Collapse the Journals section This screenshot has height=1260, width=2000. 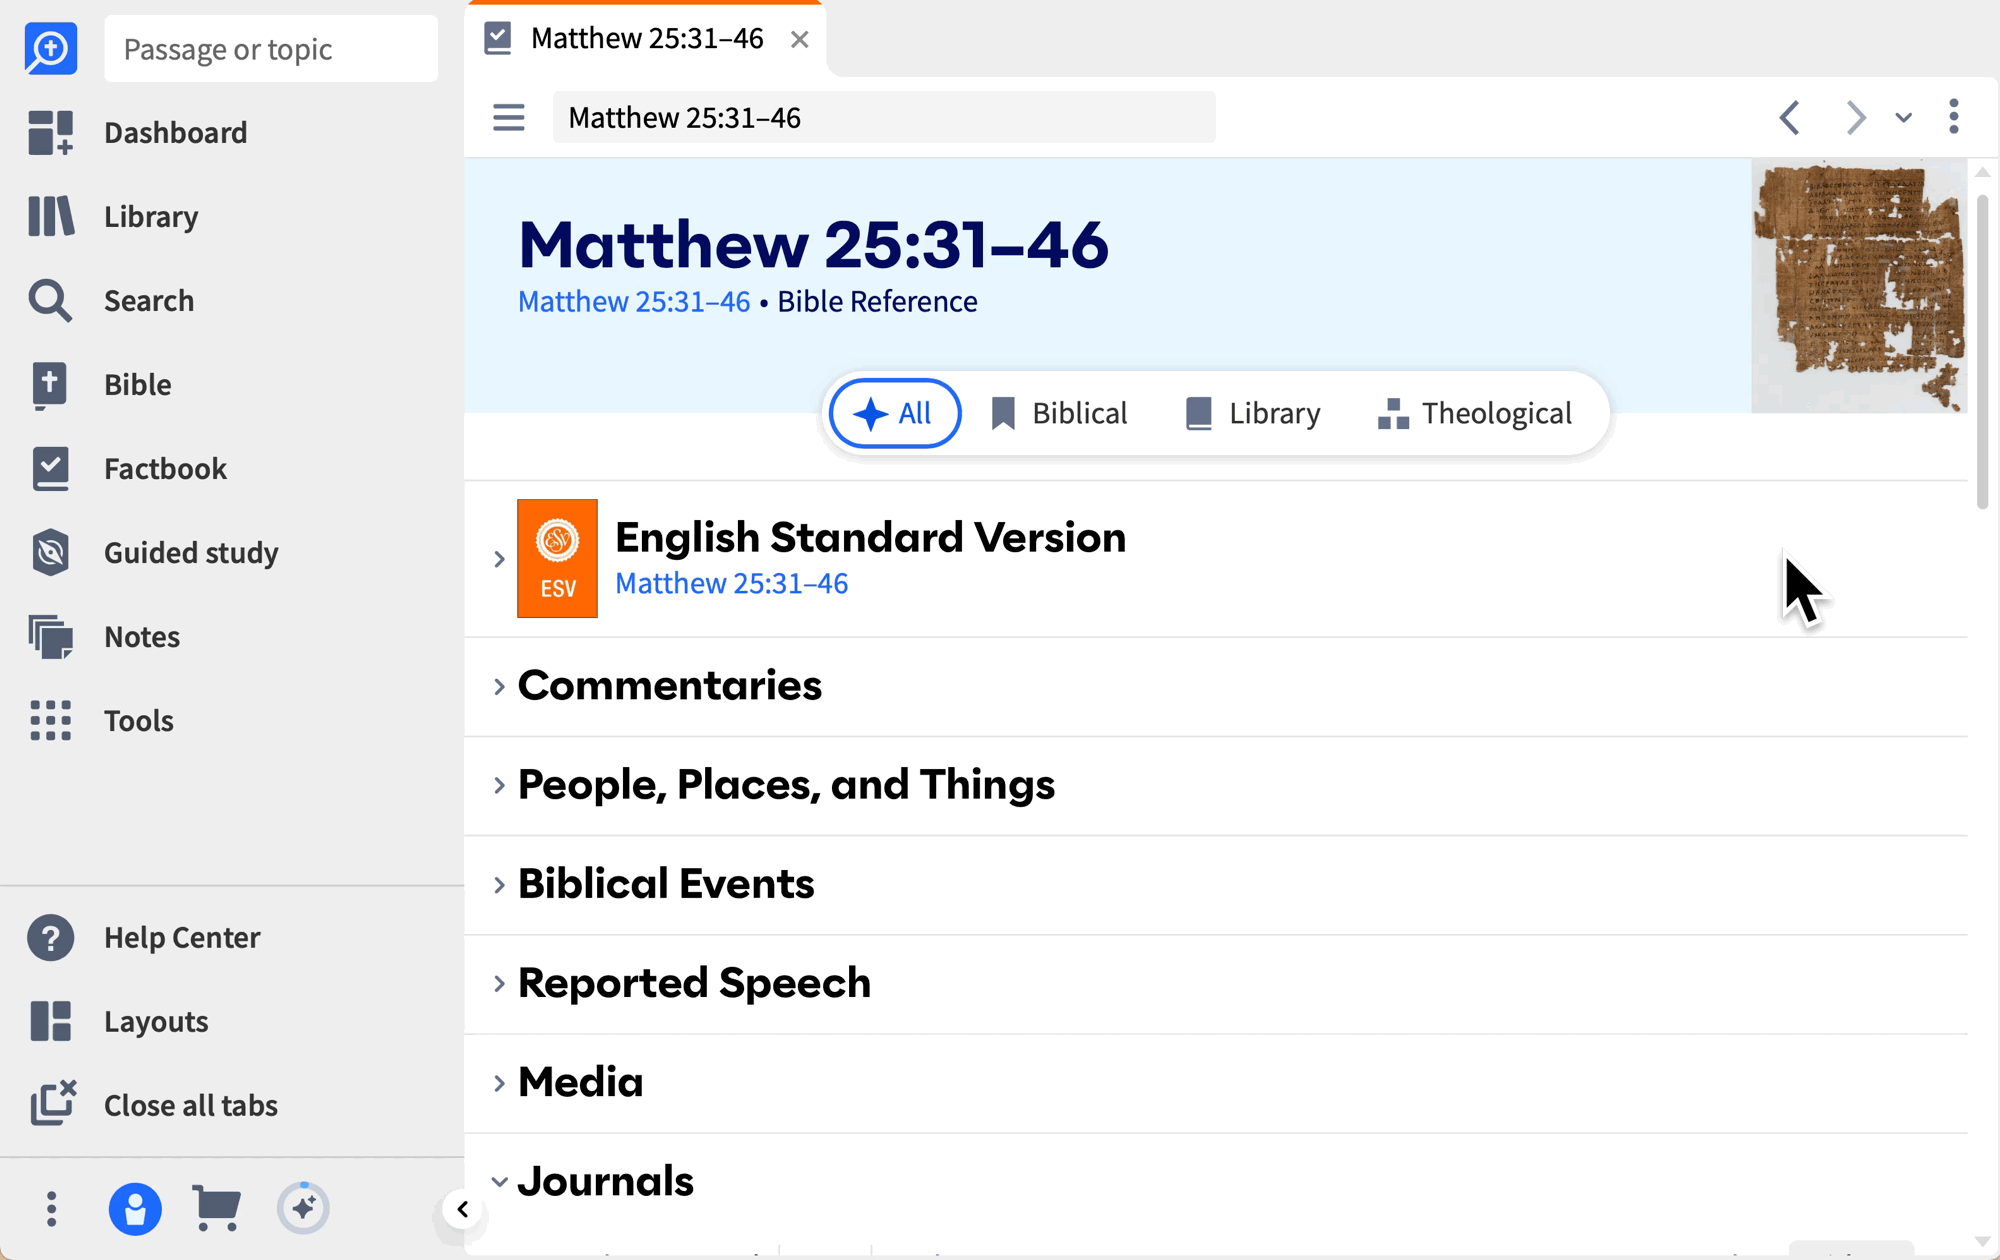(x=499, y=1182)
